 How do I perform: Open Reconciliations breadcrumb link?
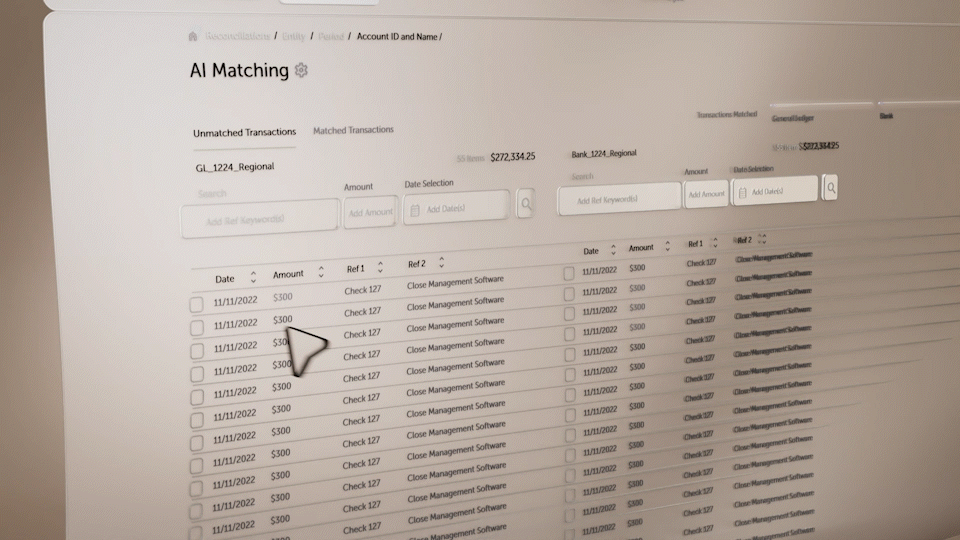(237, 36)
